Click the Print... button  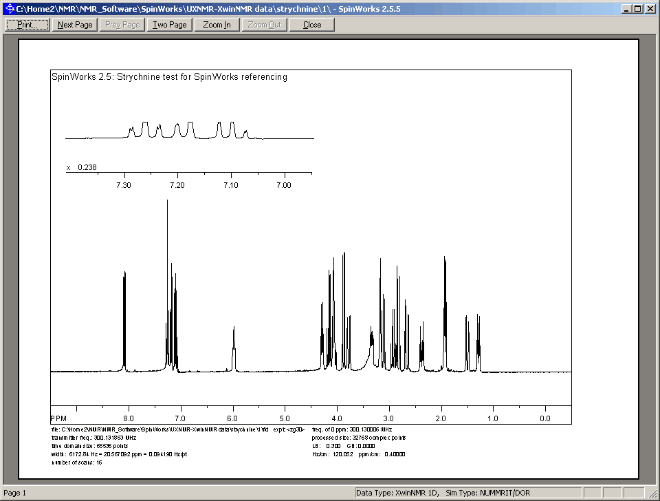[x=27, y=25]
